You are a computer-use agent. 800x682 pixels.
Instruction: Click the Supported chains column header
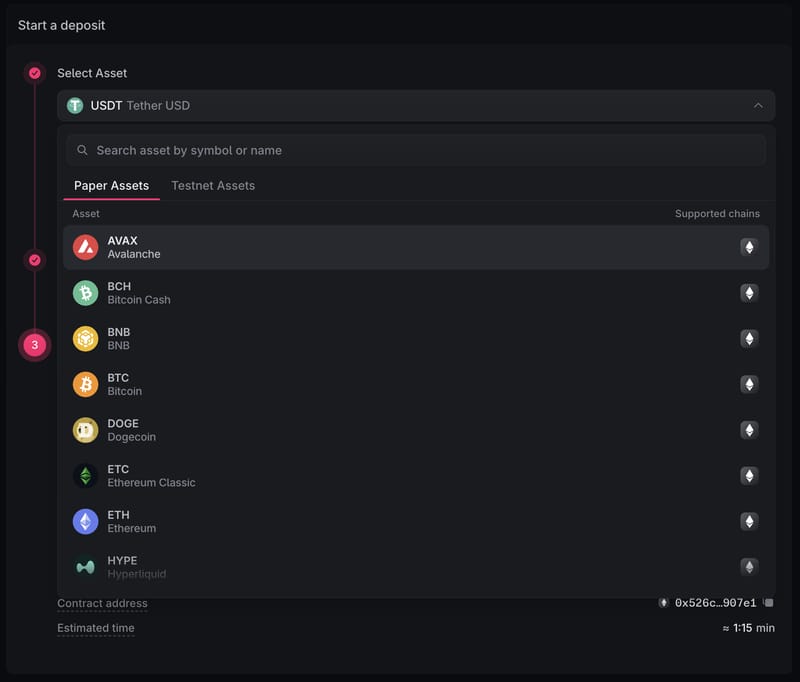[x=717, y=214]
